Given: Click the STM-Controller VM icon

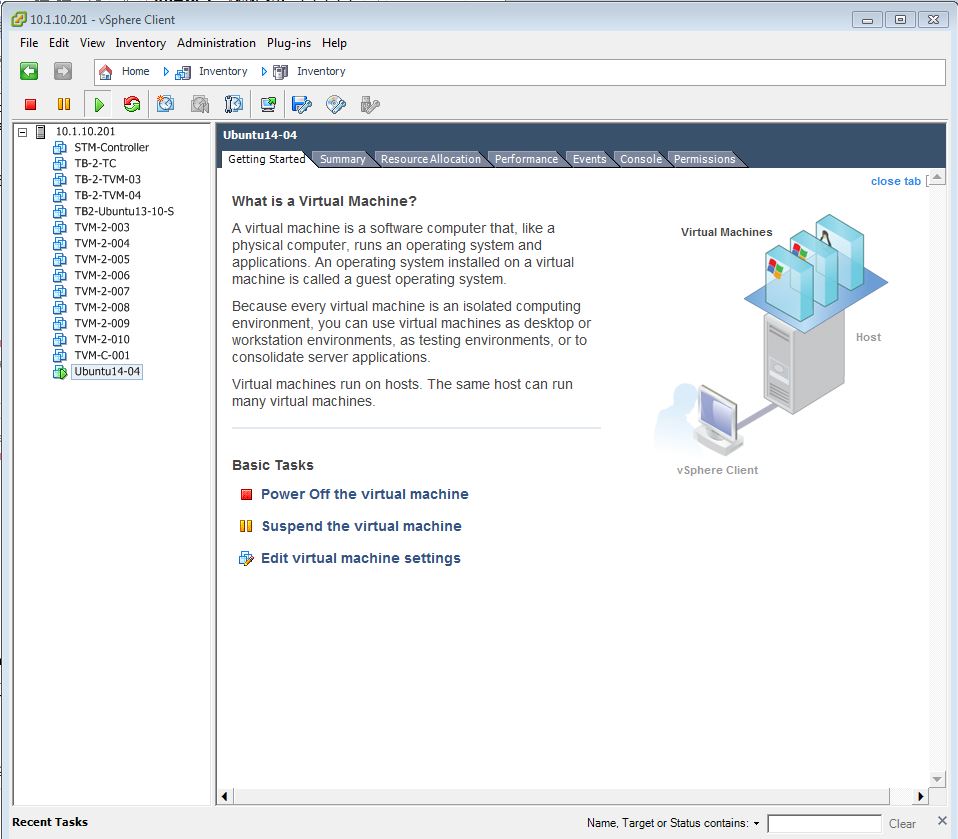Looking at the screenshot, I should click(x=60, y=147).
